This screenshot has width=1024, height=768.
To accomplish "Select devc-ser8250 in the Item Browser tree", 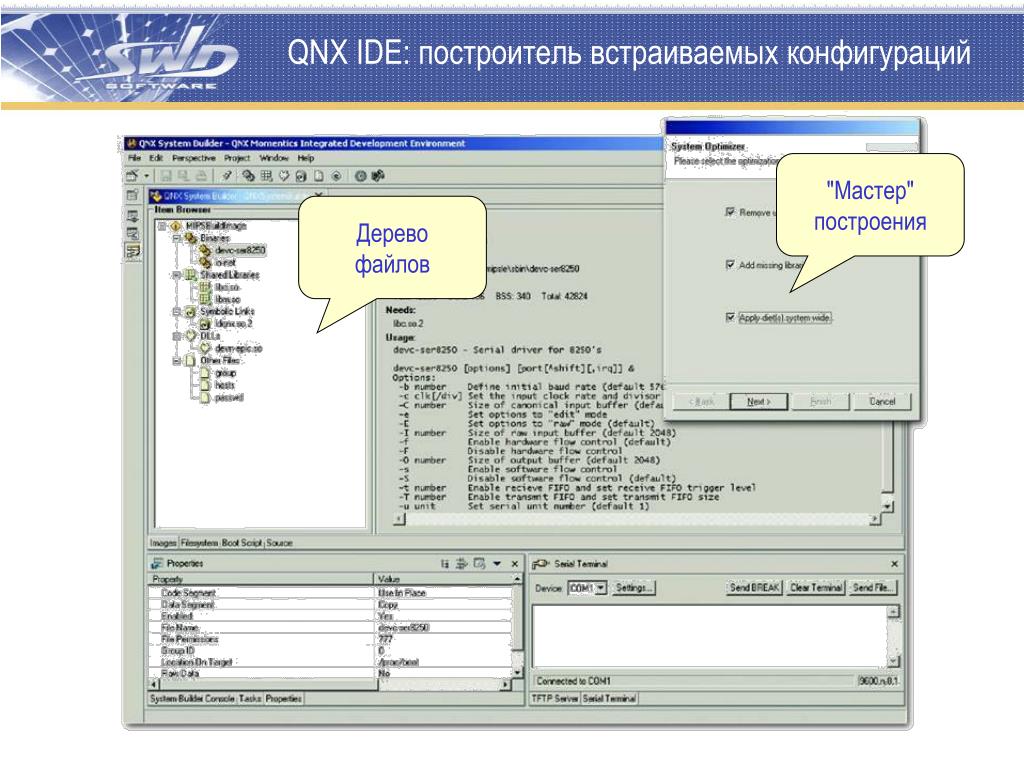I will (x=240, y=250).
